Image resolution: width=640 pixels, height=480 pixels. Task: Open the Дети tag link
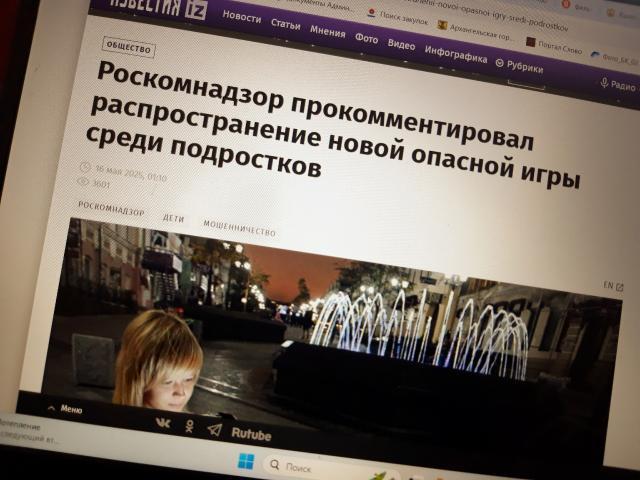coord(173,218)
